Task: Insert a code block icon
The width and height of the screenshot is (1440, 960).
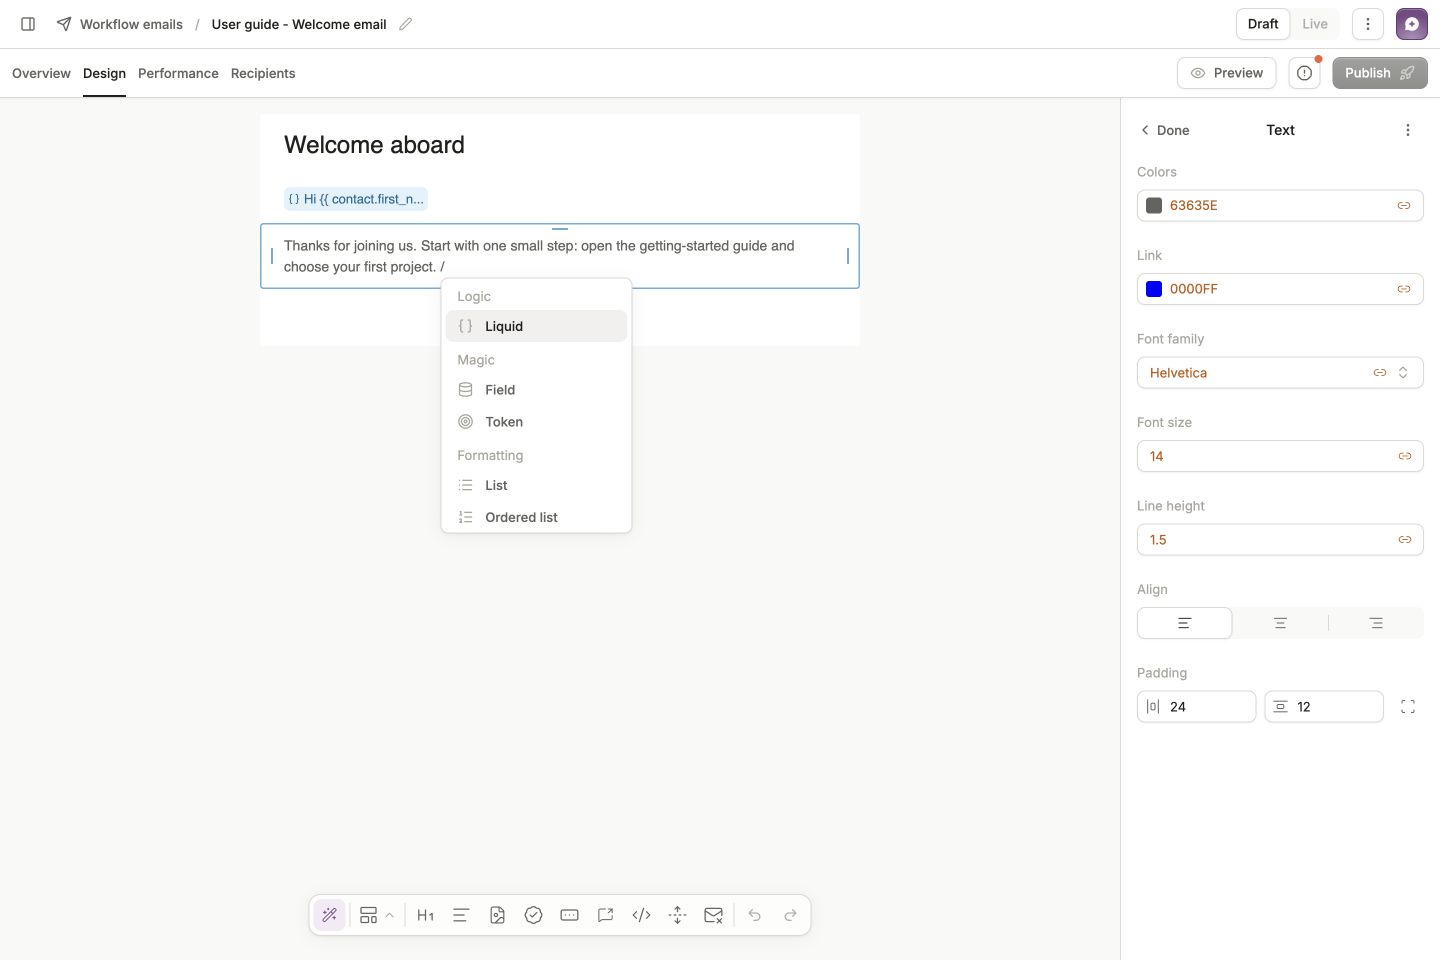Action: 641,915
